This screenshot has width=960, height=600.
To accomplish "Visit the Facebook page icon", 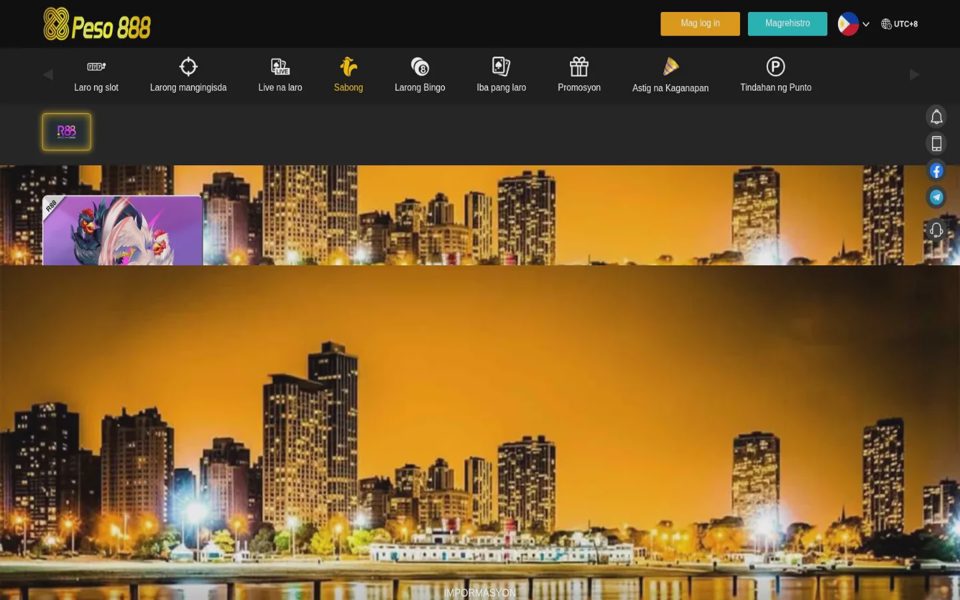I will 936,170.
